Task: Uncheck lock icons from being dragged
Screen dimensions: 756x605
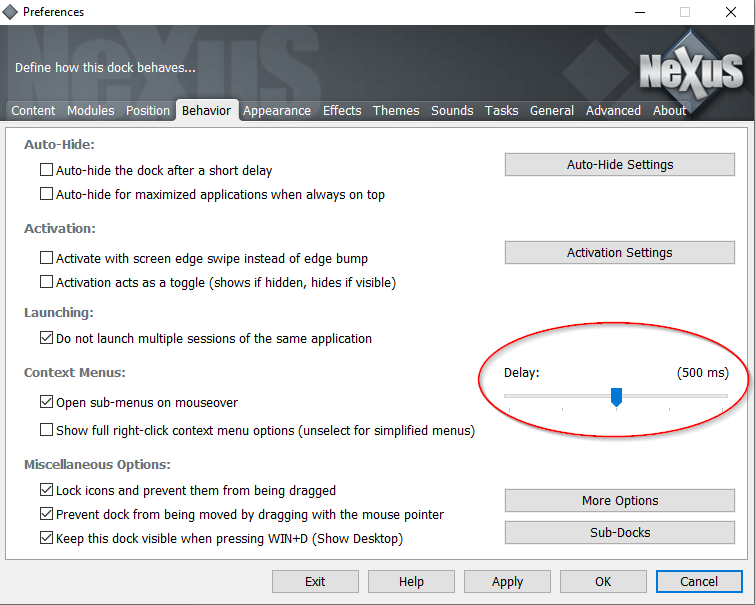Action: point(46,491)
